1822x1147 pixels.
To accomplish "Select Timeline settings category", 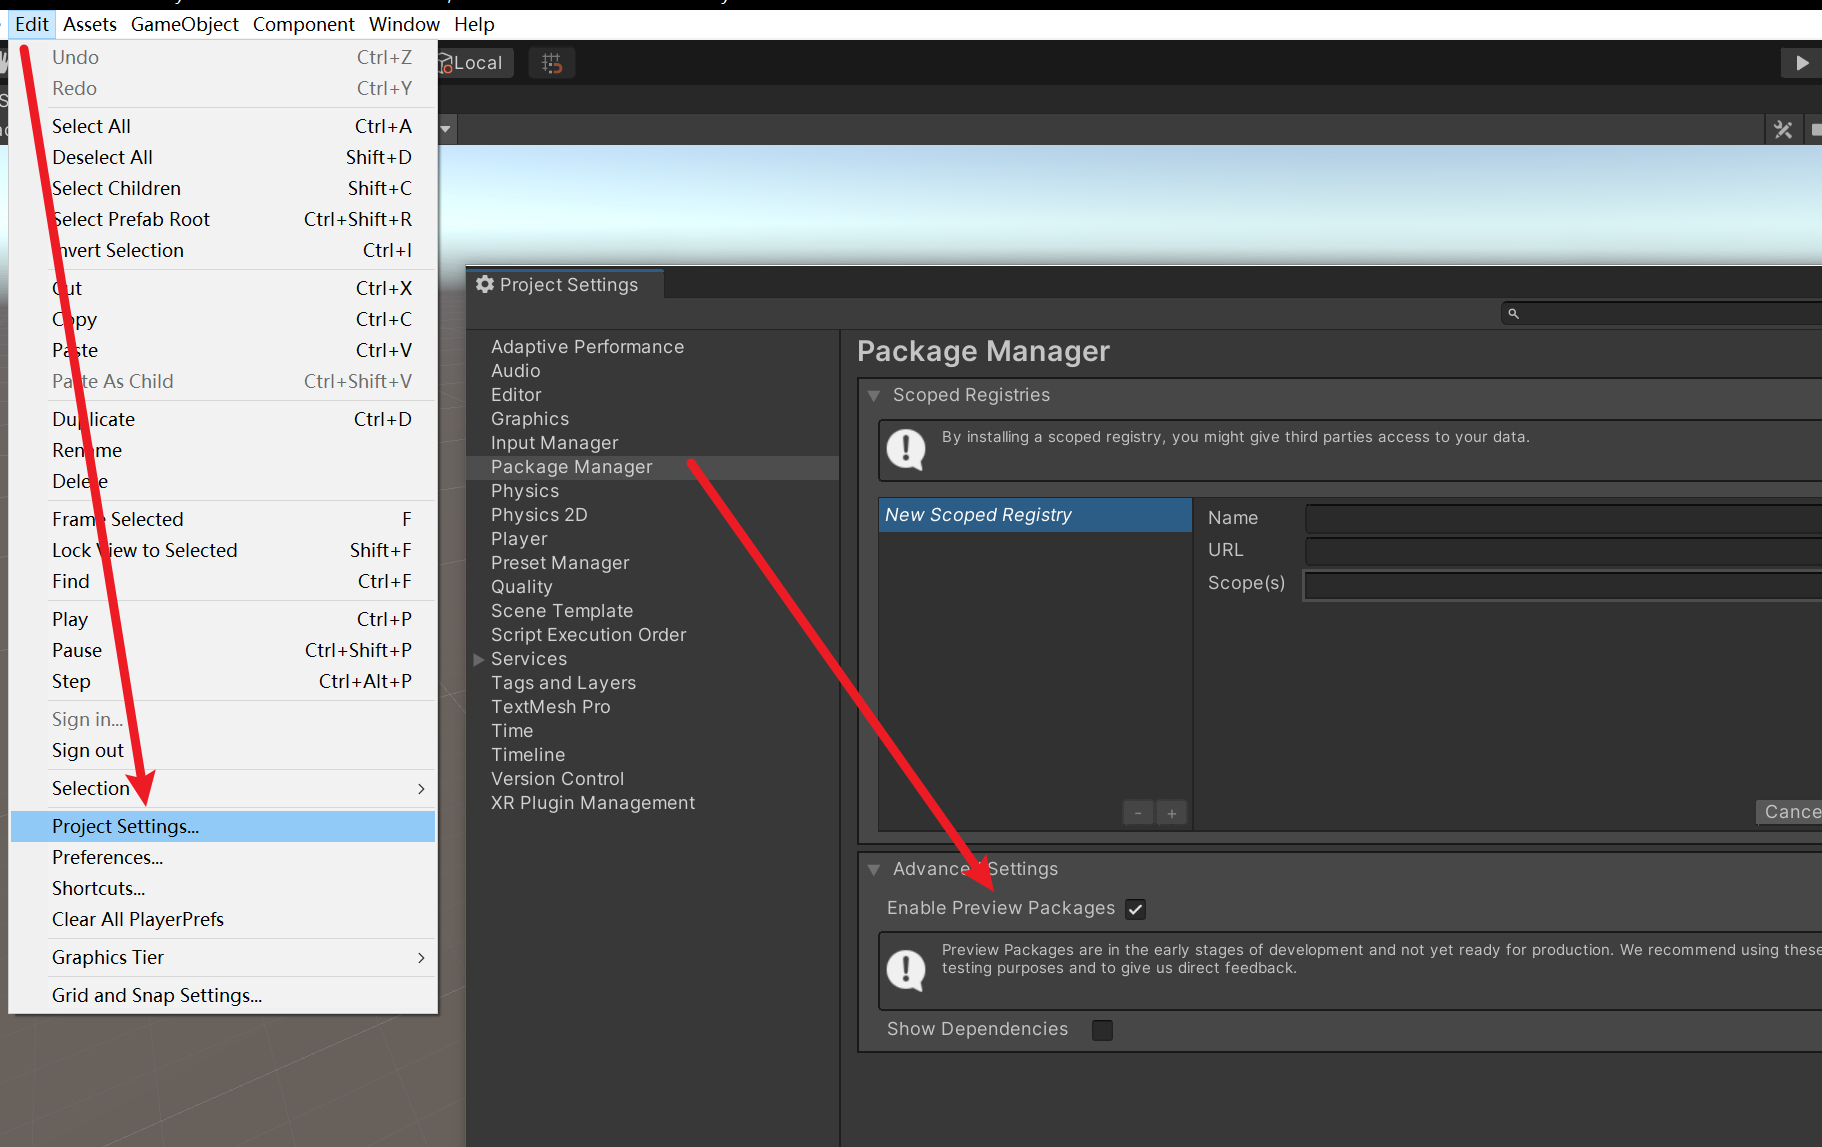I will coord(653,755).
